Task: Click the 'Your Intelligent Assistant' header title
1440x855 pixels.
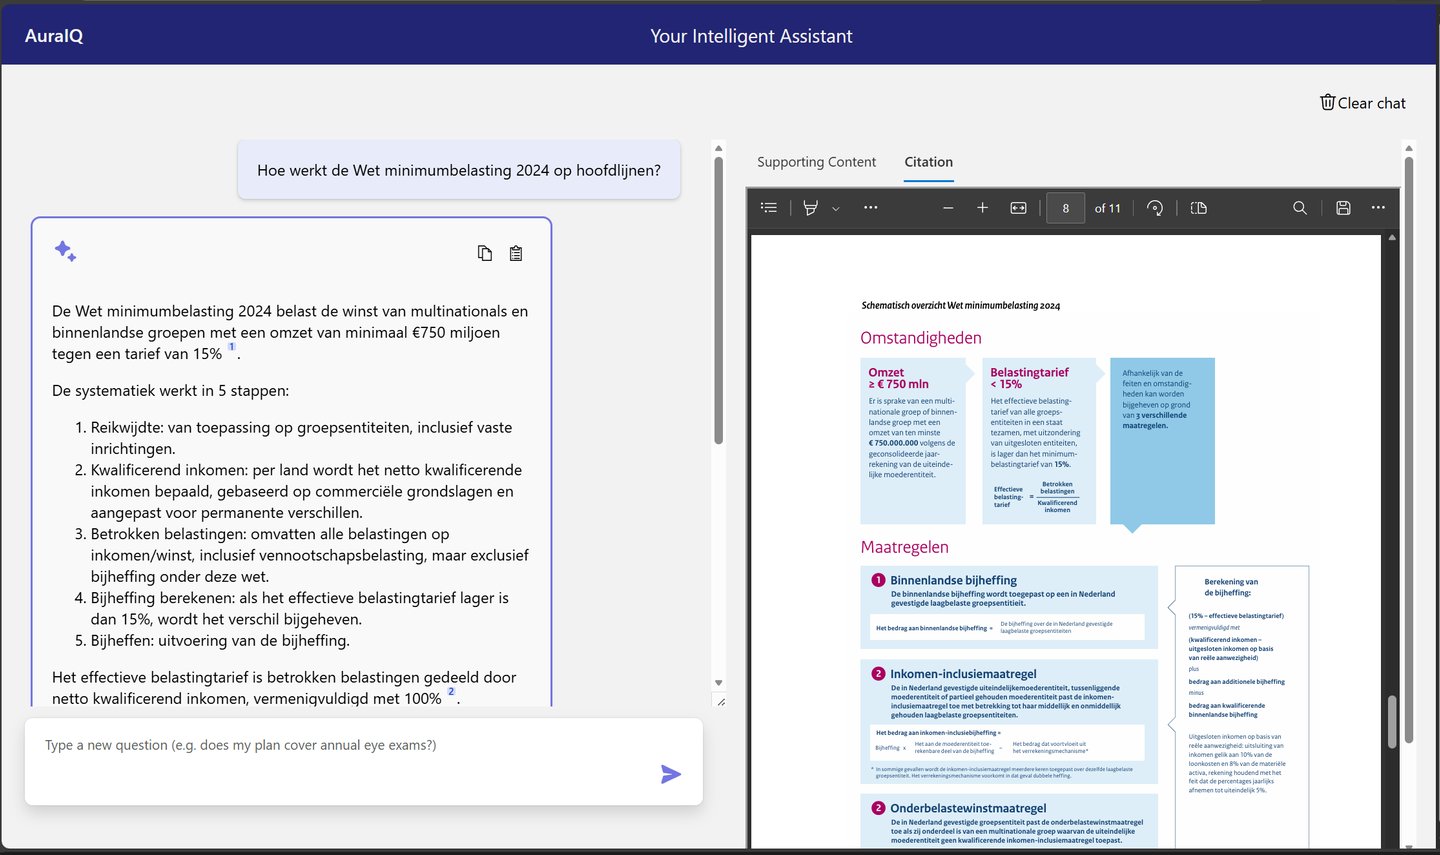Action: coord(751,36)
